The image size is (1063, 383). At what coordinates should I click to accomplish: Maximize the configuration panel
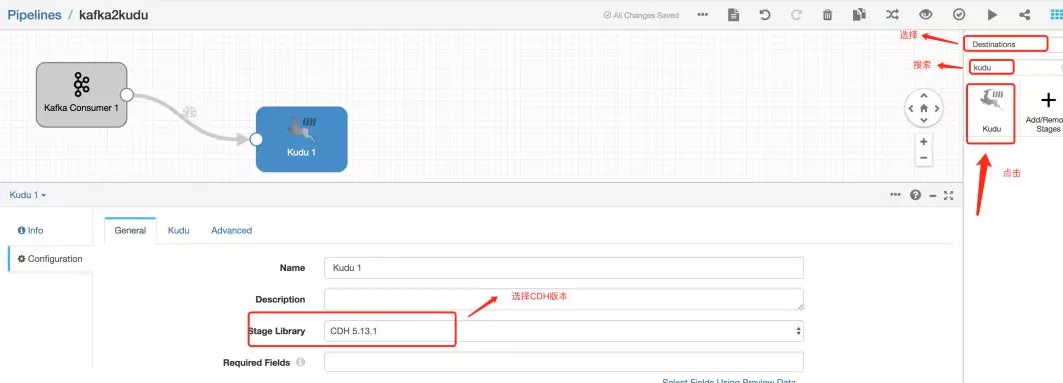[x=949, y=195]
